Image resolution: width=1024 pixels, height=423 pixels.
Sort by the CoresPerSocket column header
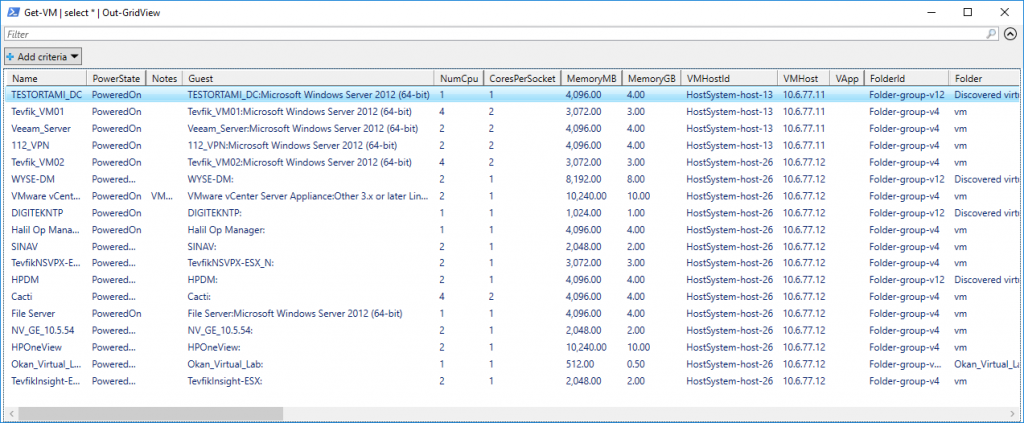click(x=522, y=78)
